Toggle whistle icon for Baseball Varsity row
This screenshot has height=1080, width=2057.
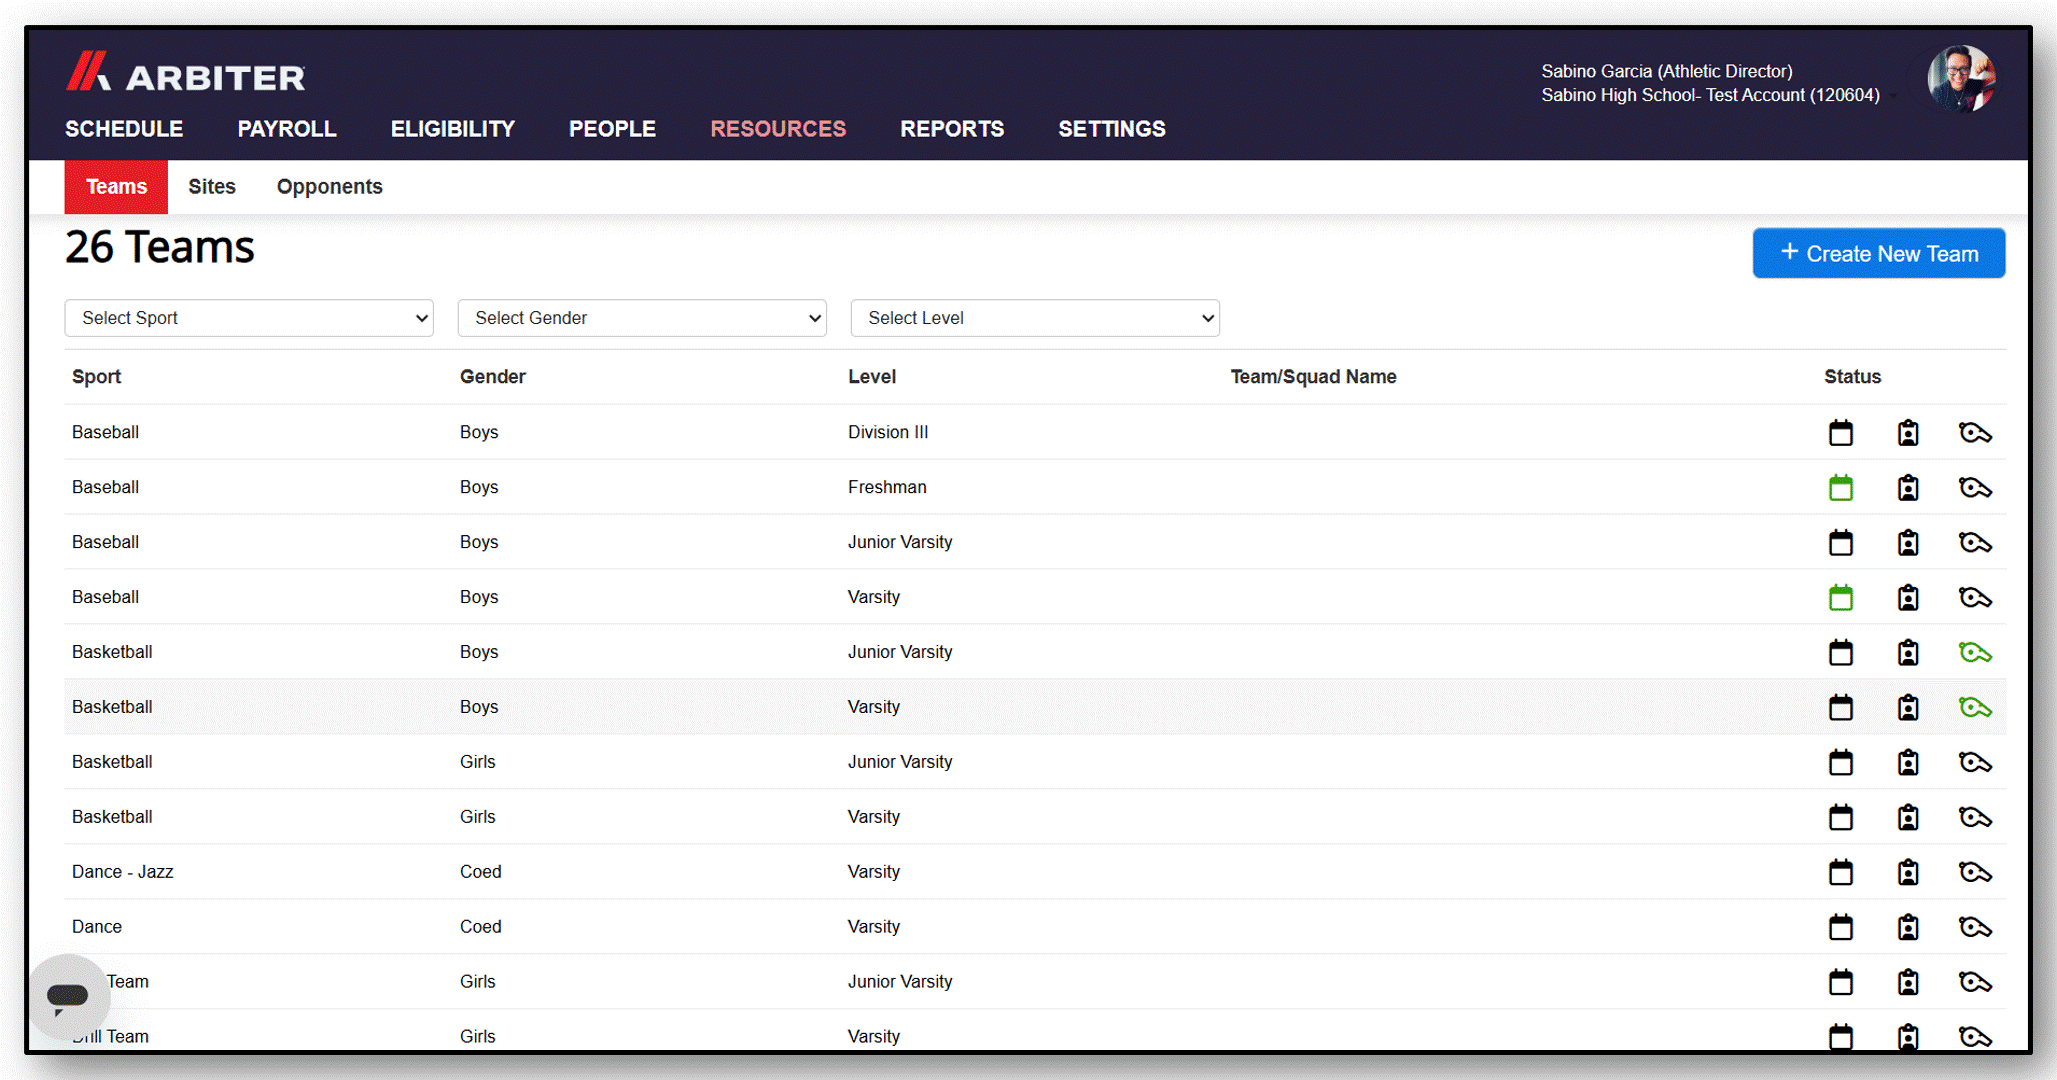pyautogui.click(x=1975, y=598)
